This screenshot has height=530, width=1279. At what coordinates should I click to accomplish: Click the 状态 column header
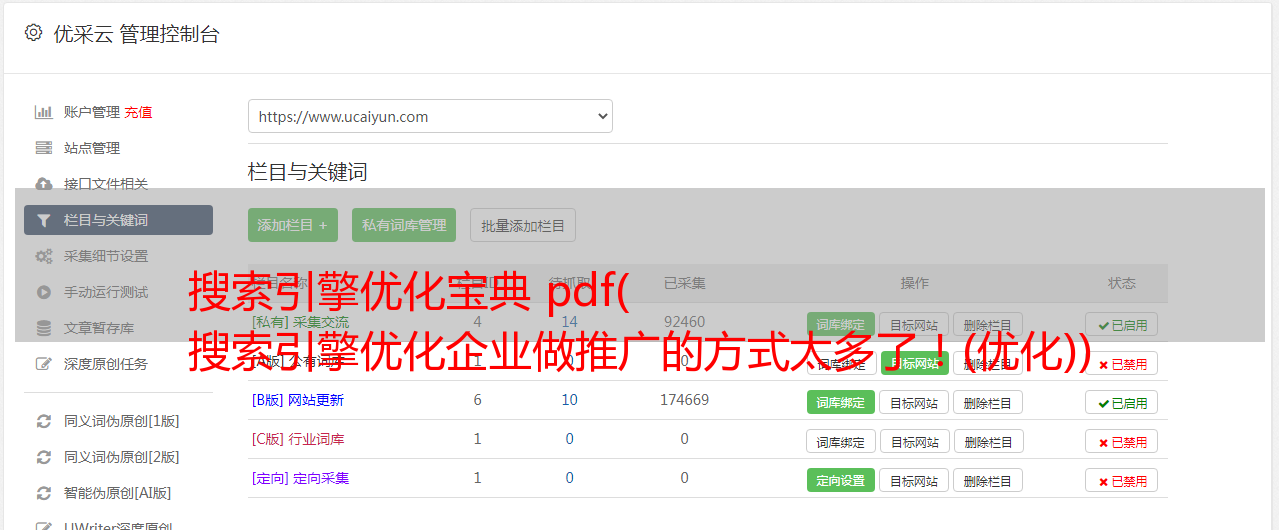[x=1122, y=283]
